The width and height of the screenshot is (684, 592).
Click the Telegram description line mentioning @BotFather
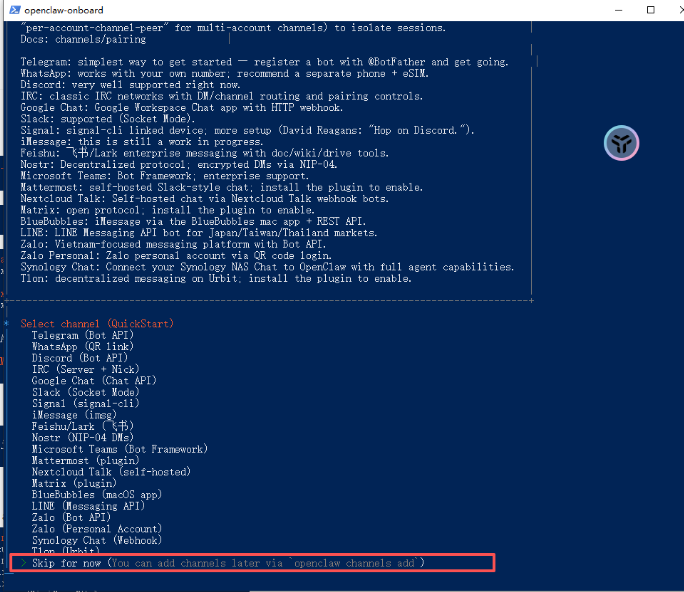pos(264,62)
